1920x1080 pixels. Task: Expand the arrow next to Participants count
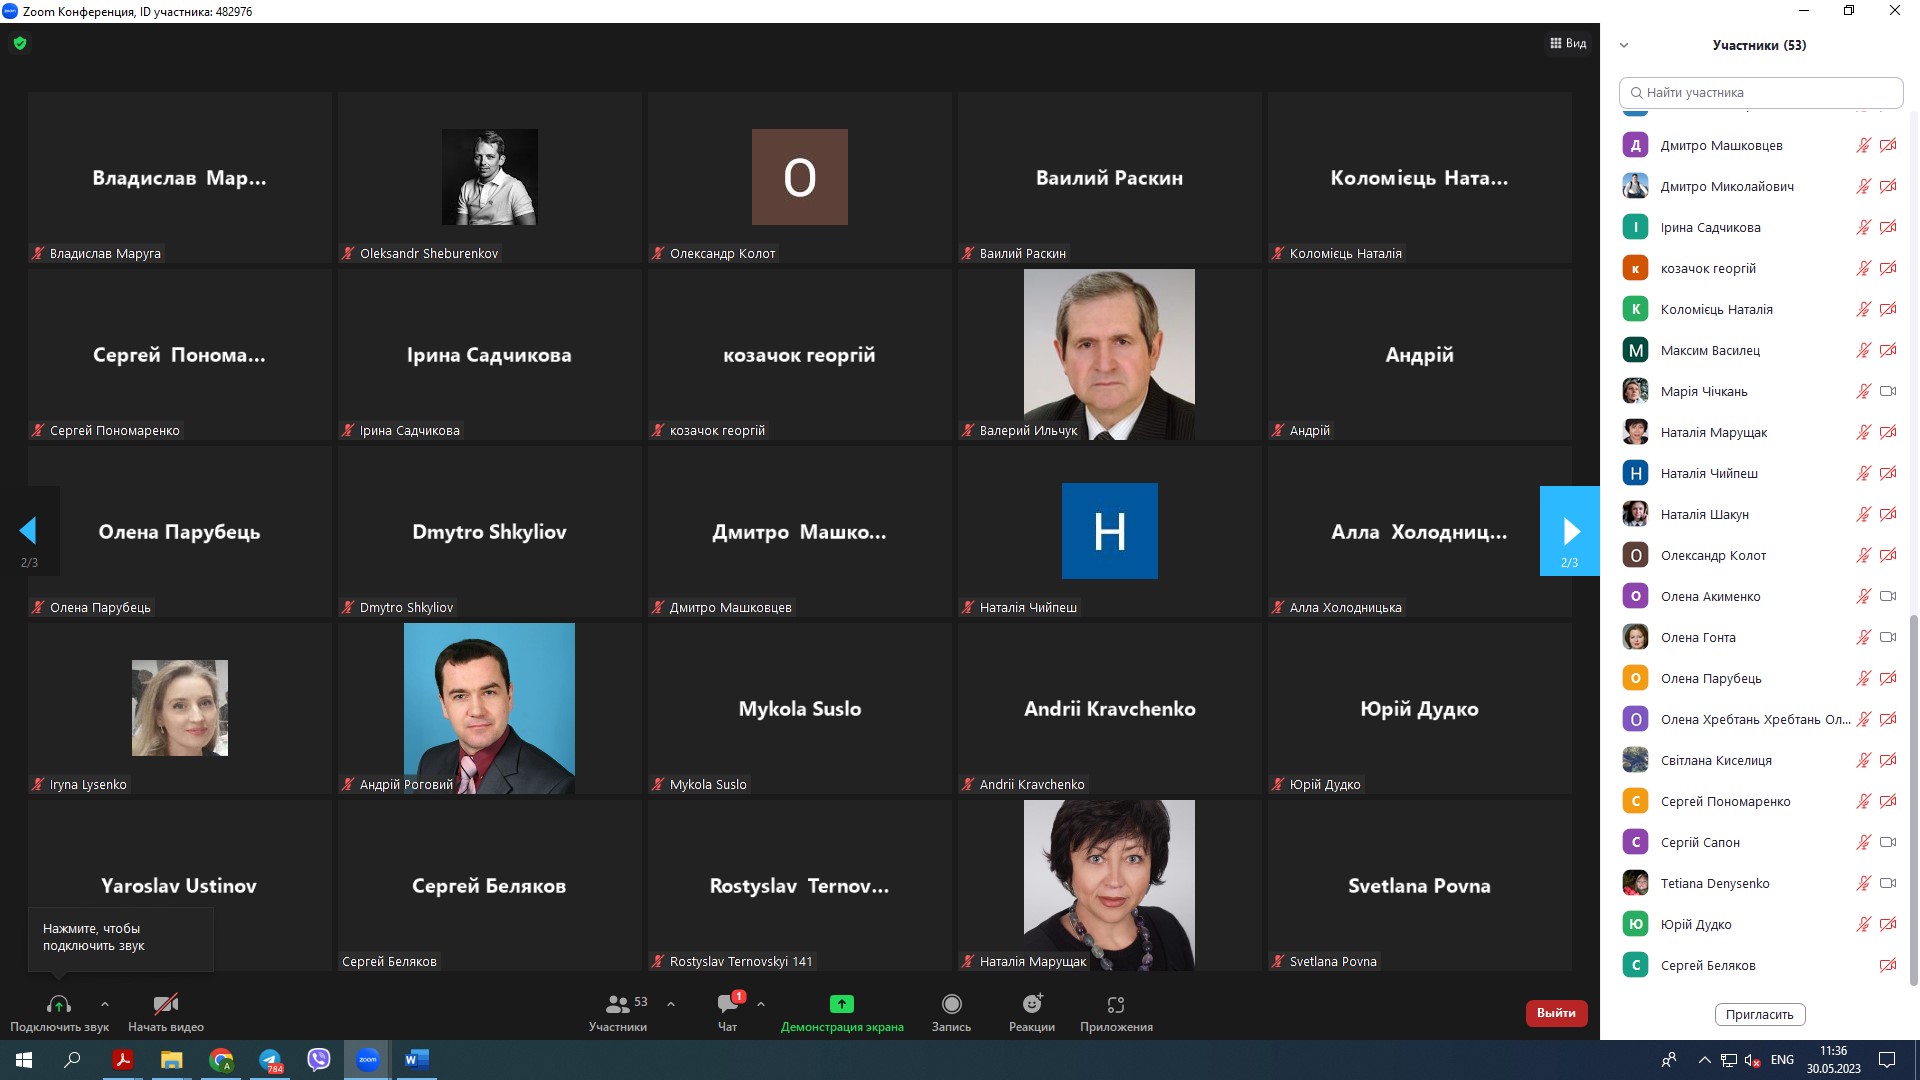coord(671,1004)
